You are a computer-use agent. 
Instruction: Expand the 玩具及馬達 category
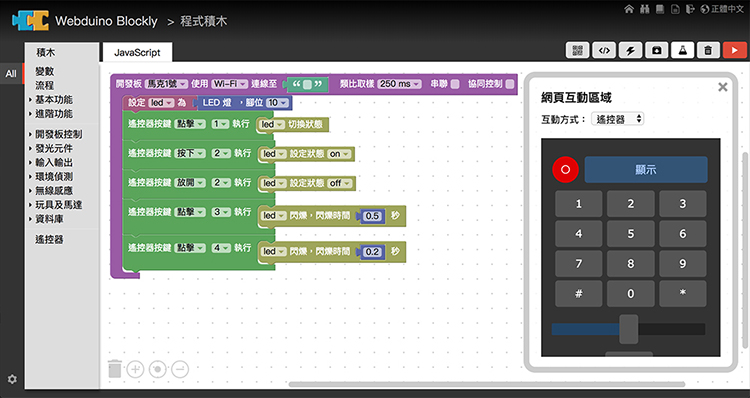coord(58,205)
